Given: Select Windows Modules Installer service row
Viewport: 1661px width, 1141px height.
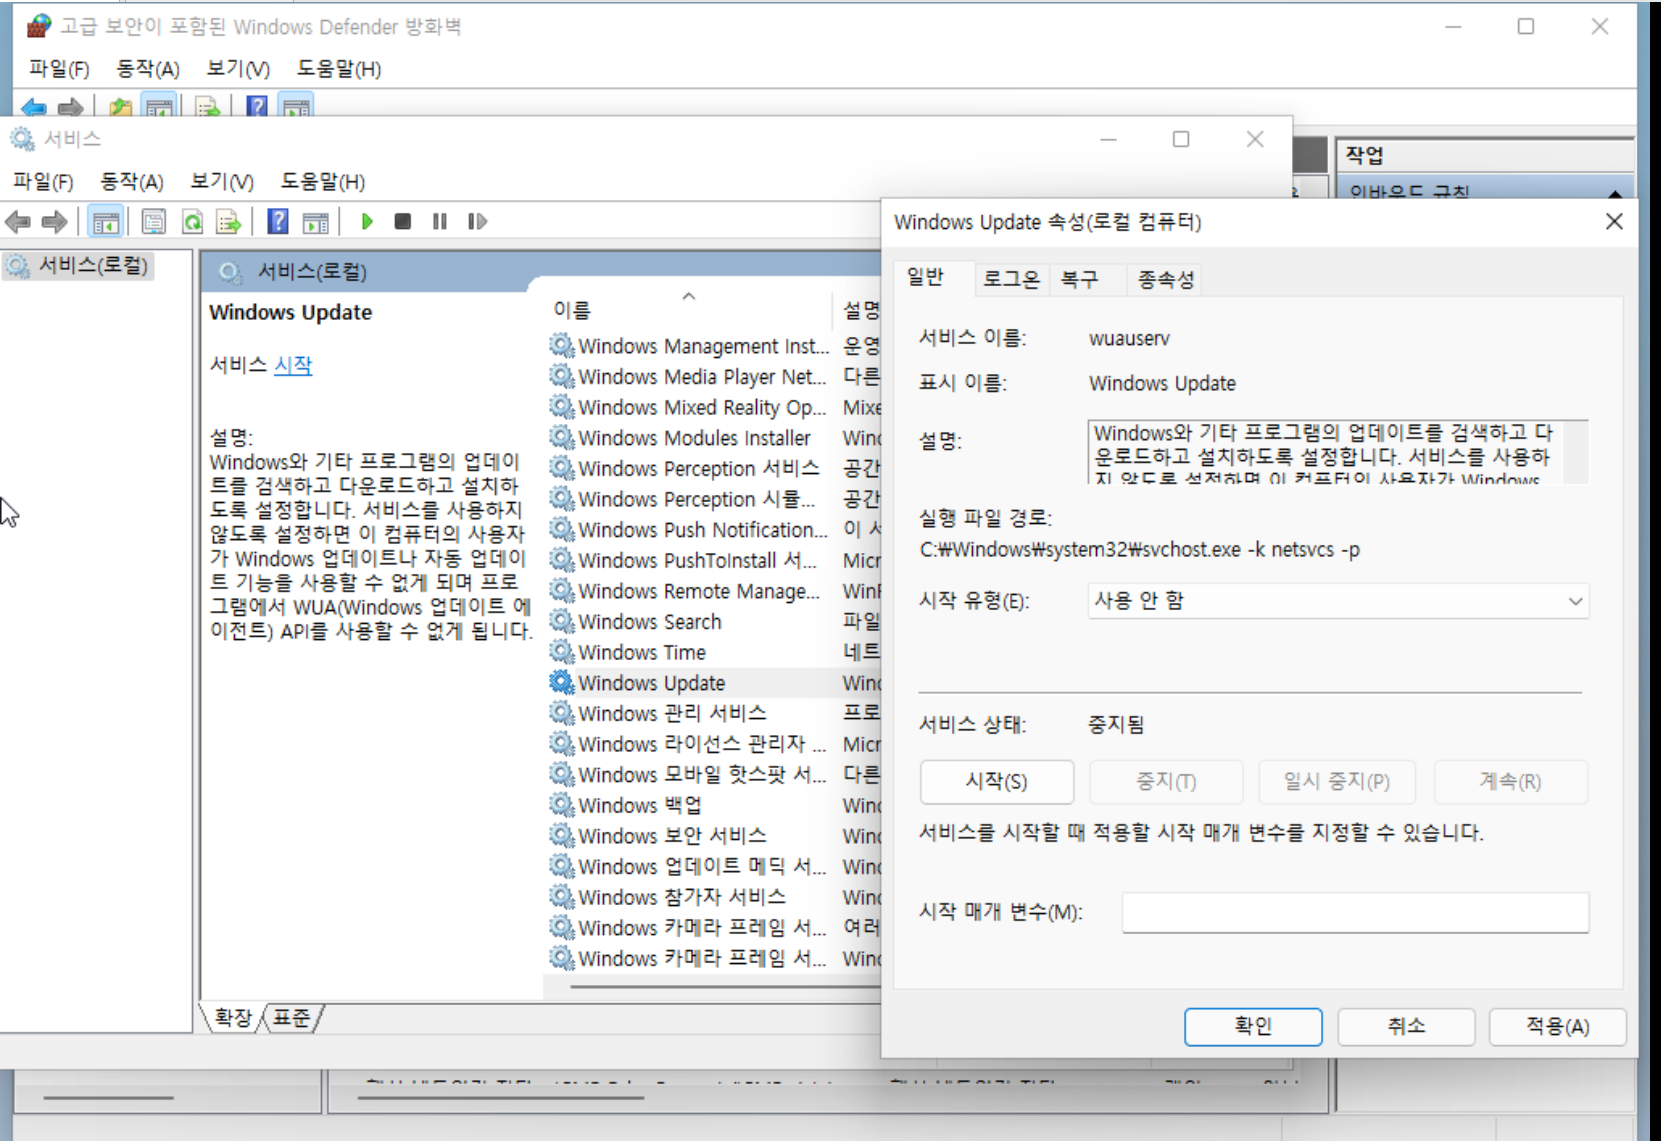Looking at the screenshot, I should pyautogui.click(x=714, y=438).
